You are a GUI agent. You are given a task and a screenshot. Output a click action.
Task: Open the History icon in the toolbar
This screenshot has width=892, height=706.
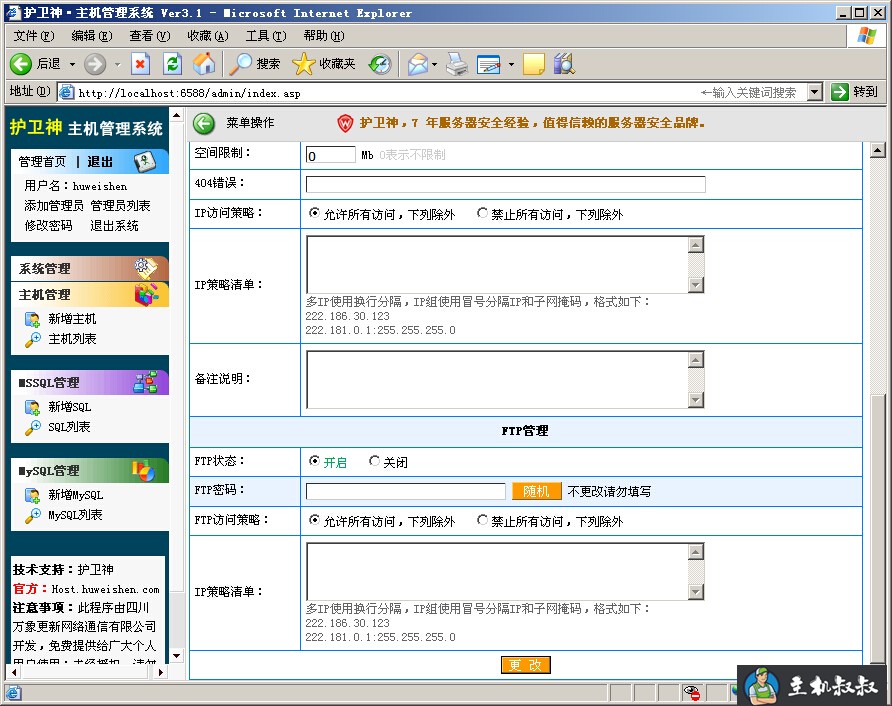379,64
